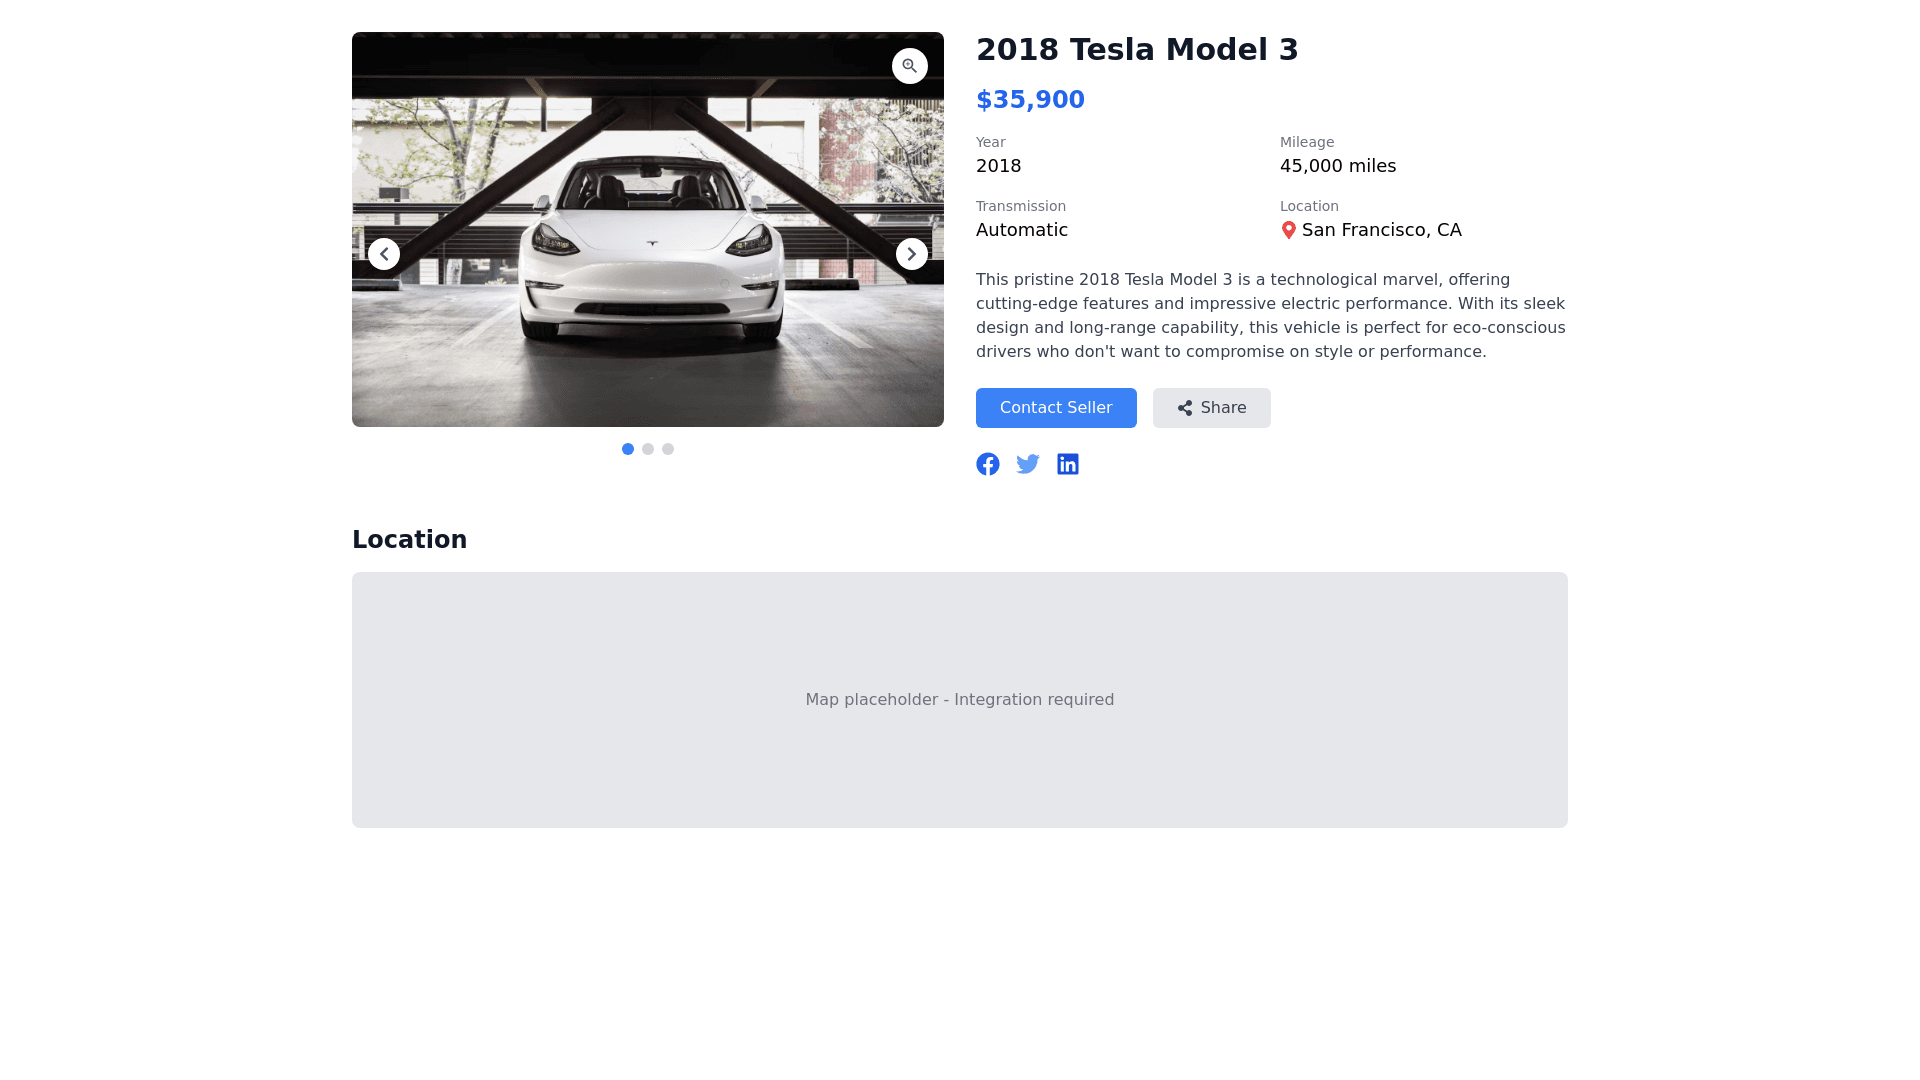Viewport: 1920px width, 1080px height.
Task: Select the third carousel dot indicator
Action: (x=668, y=449)
